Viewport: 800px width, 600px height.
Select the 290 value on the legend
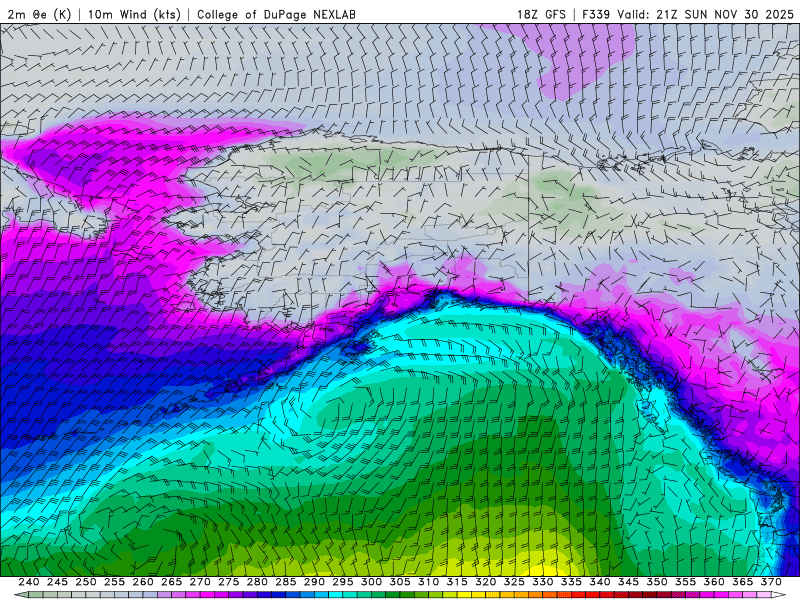click(x=314, y=582)
